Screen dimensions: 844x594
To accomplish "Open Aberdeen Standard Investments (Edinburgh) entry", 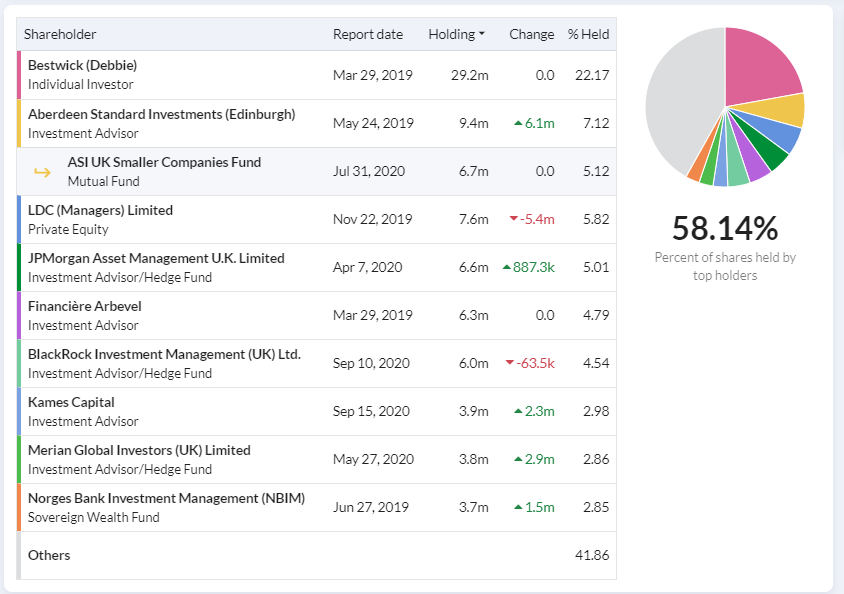I will tap(161, 114).
